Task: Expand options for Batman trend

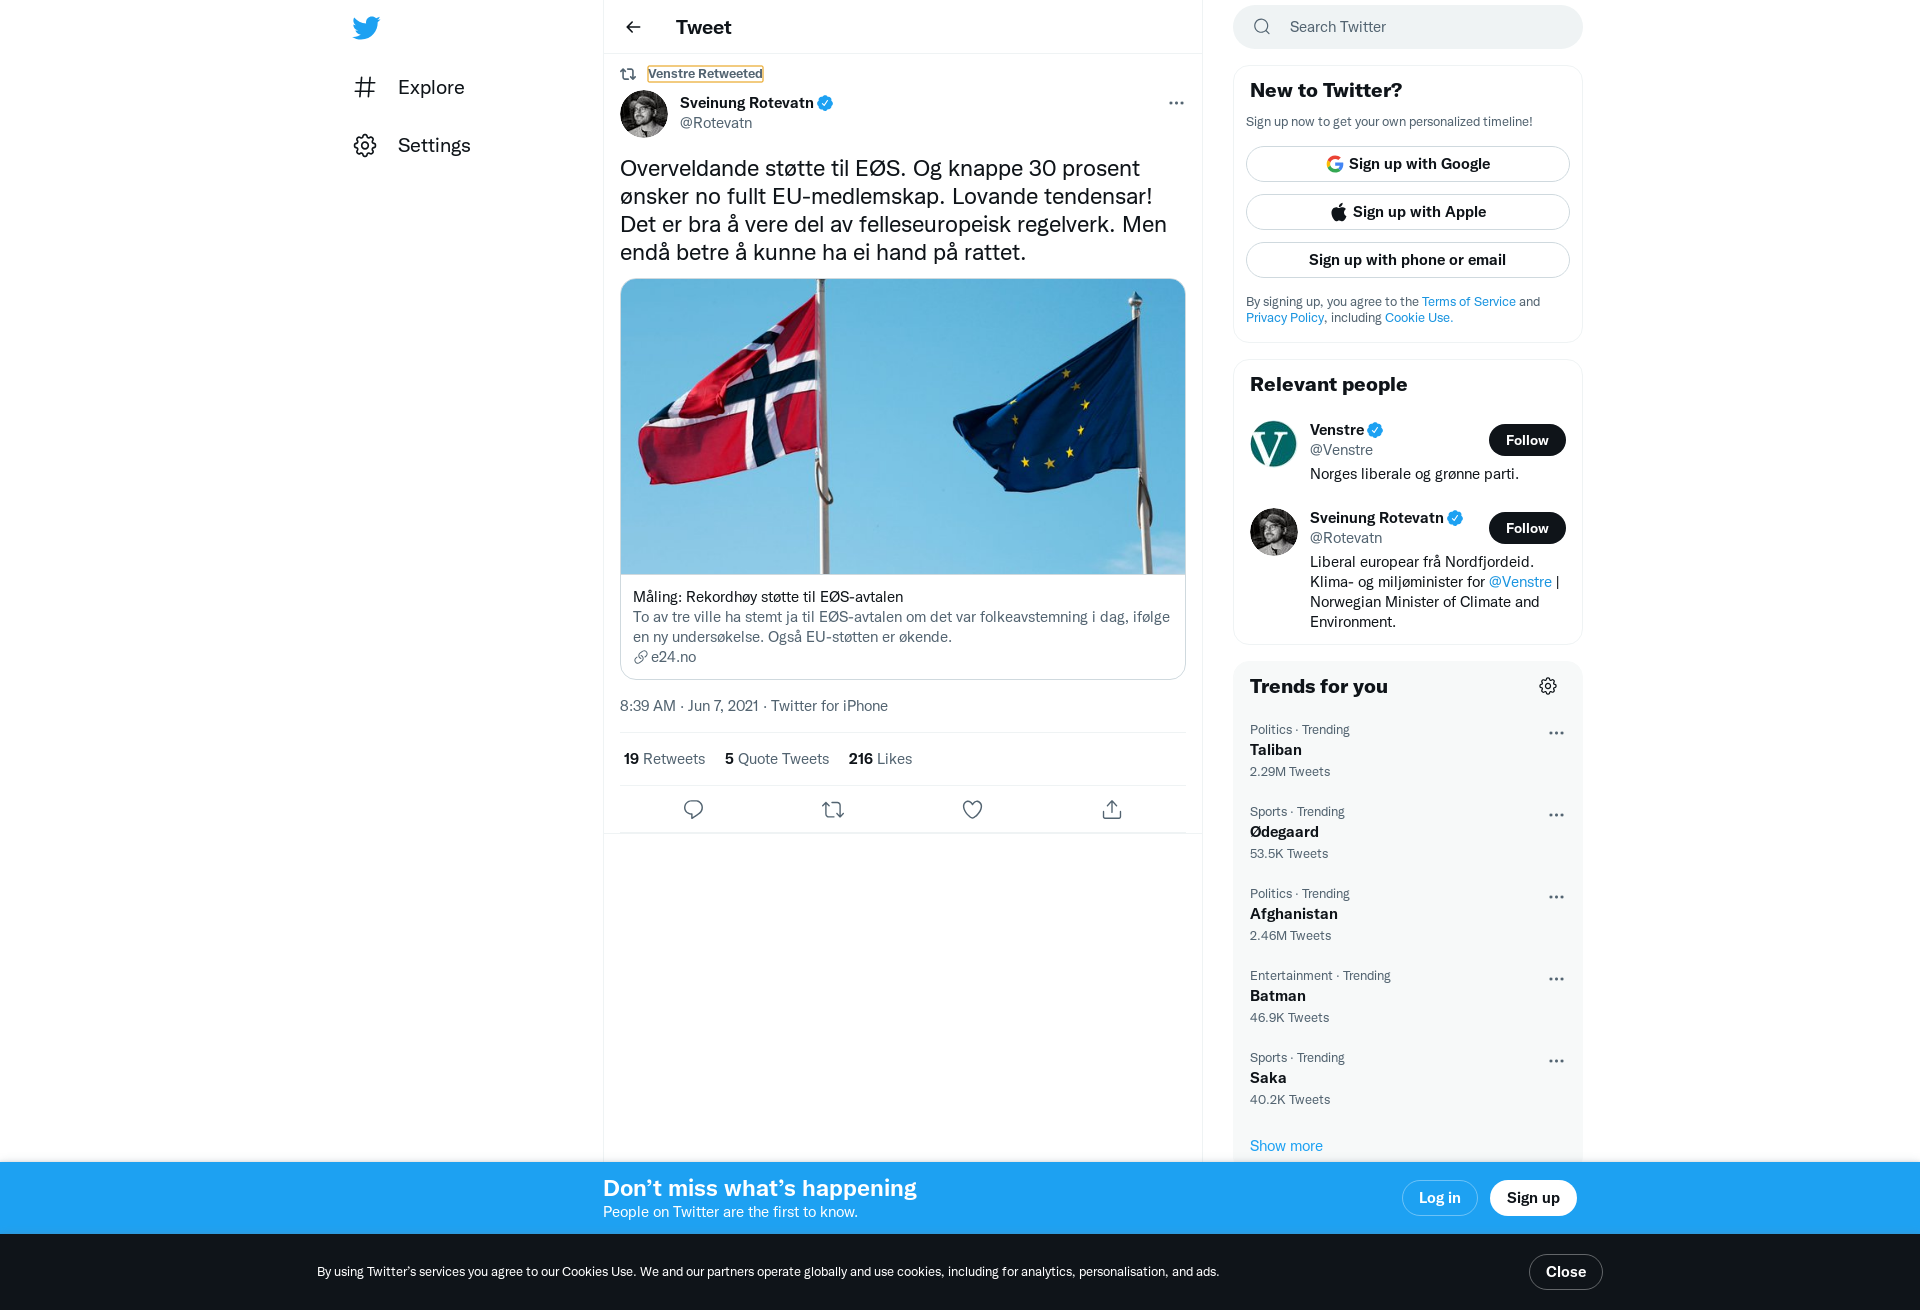Action: pyautogui.click(x=1556, y=979)
